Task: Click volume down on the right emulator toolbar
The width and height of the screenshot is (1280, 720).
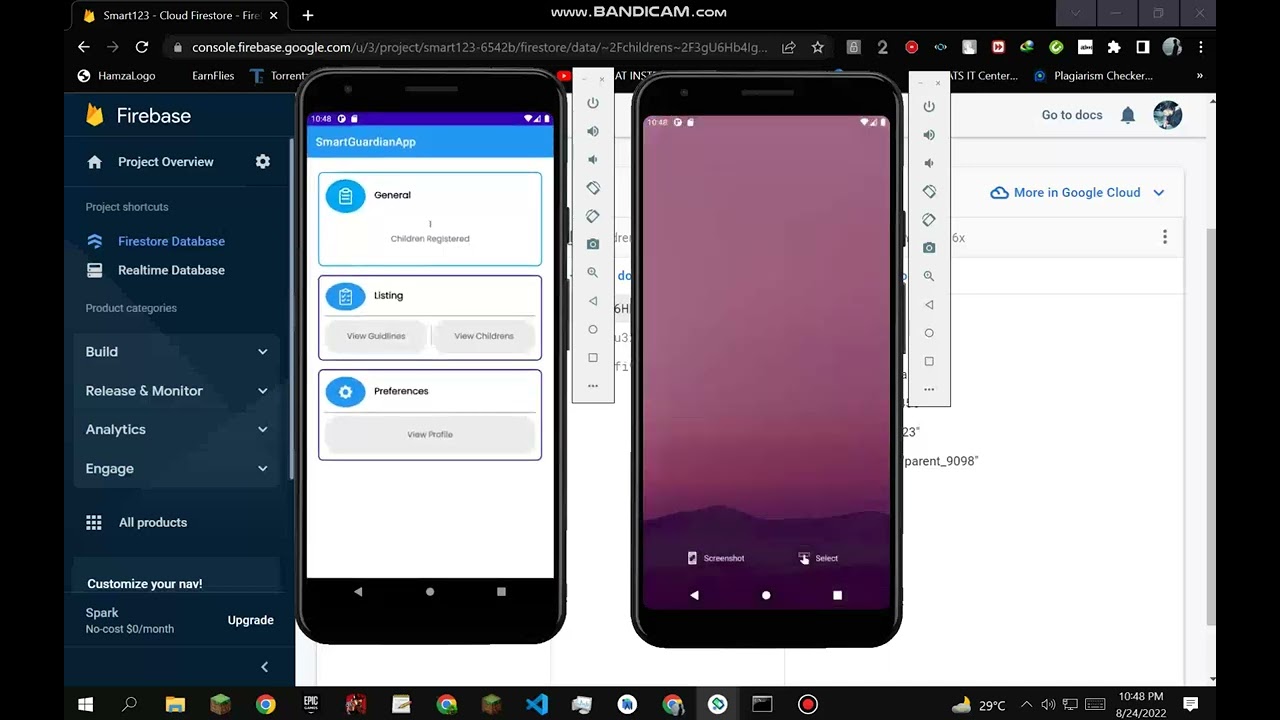Action: click(x=929, y=163)
